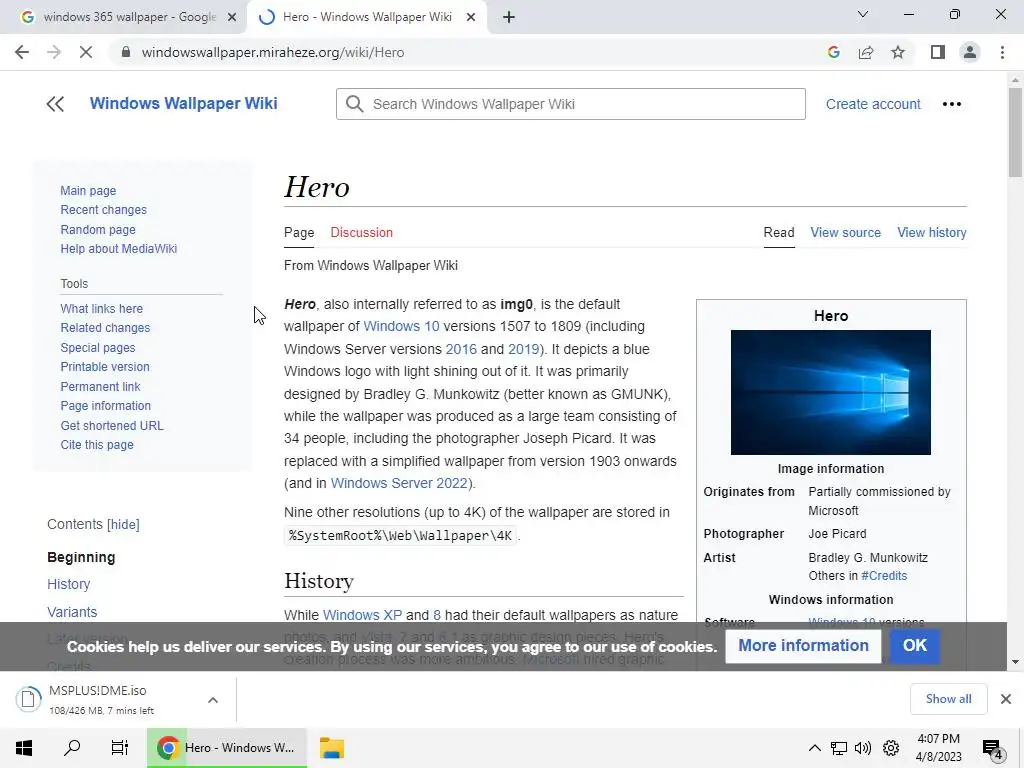Open the Windows Start menu
1024x768 pixels.
click(x=24, y=748)
